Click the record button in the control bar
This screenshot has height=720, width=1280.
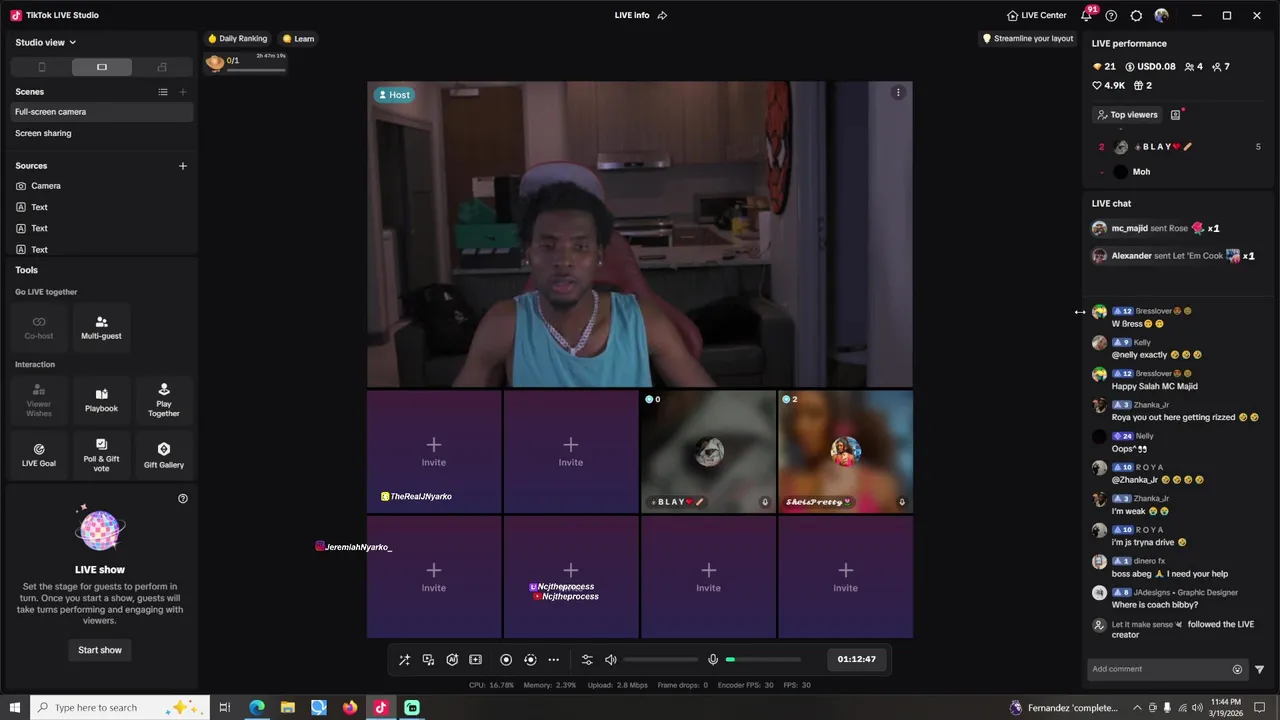point(506,660)
